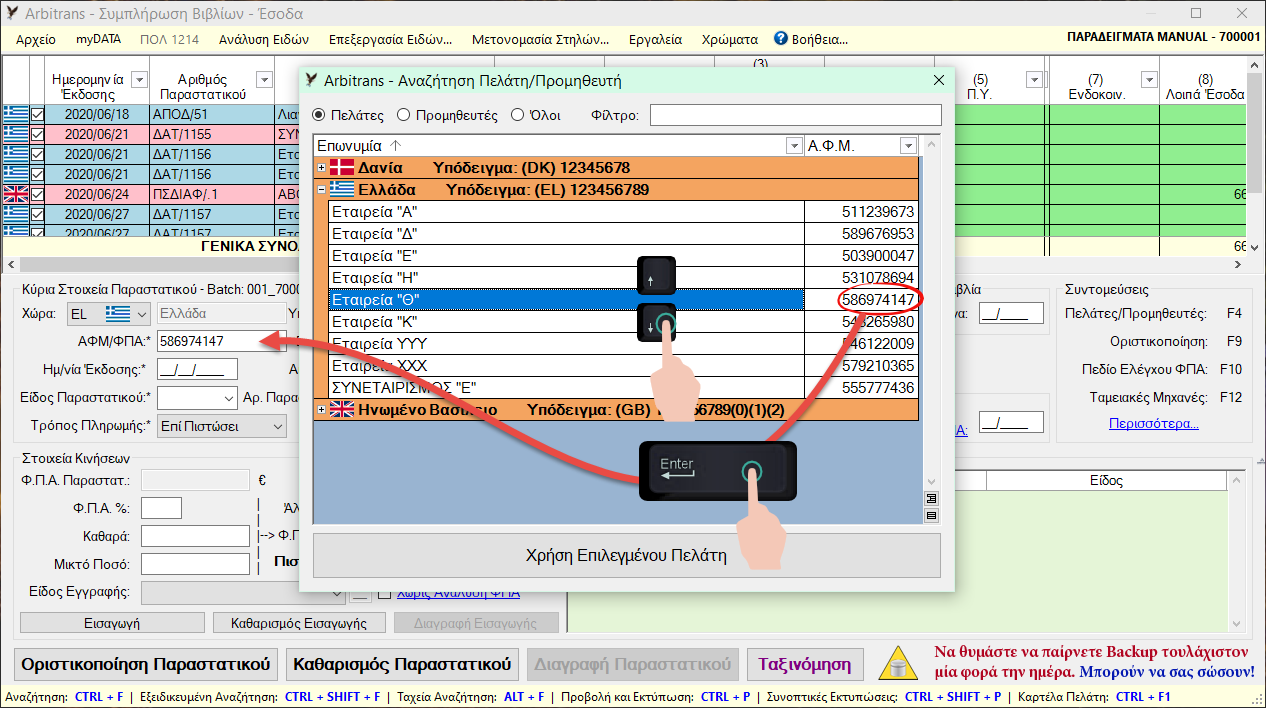Untick the checkbox of the ΔΑΤ/1155 row
Viewport: 1266px width, 708px height.
38,134
